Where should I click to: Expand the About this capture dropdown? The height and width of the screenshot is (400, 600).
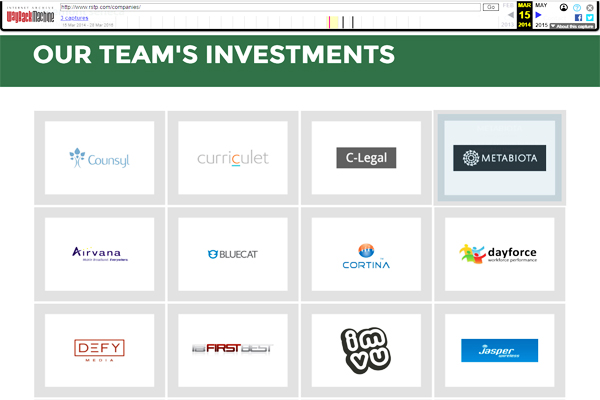pos(573,27)
